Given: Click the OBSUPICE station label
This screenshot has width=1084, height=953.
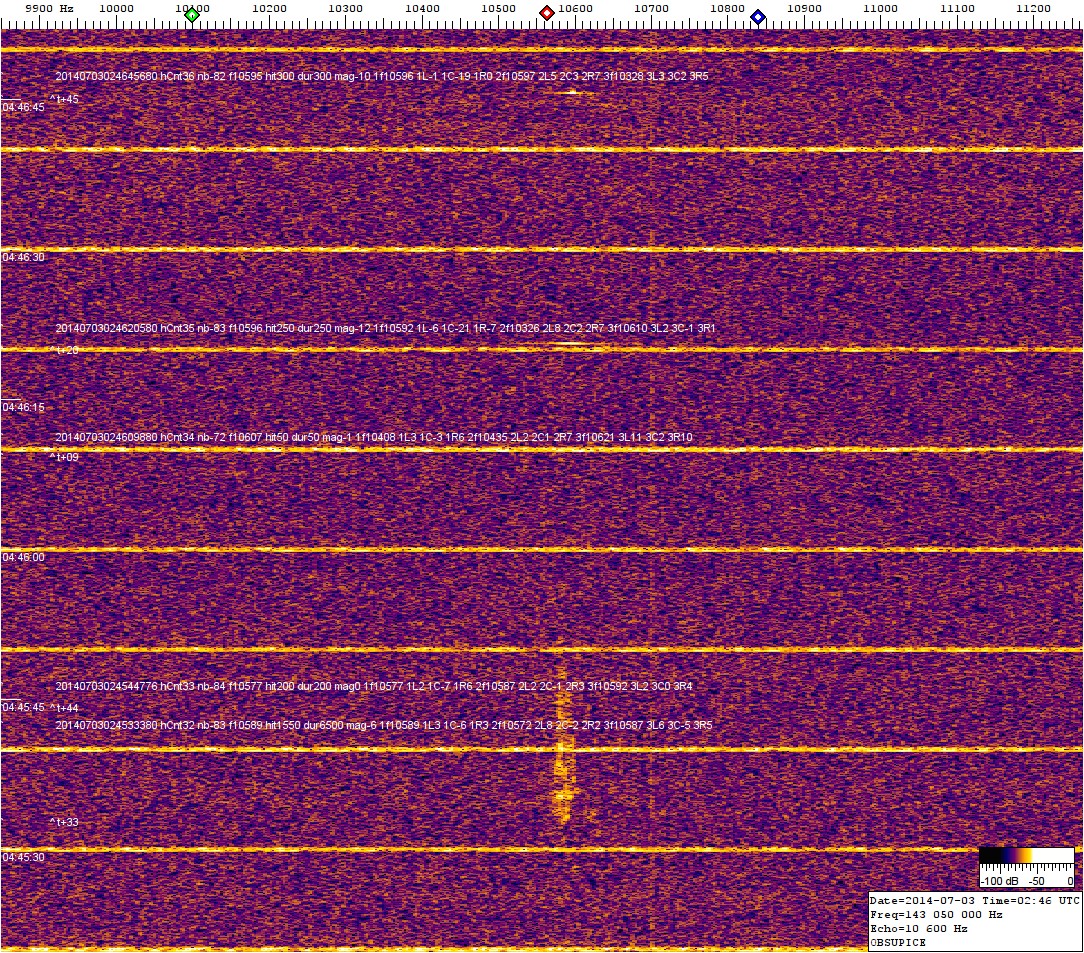Looking at the screenshot, I should (x=899, y=942).
